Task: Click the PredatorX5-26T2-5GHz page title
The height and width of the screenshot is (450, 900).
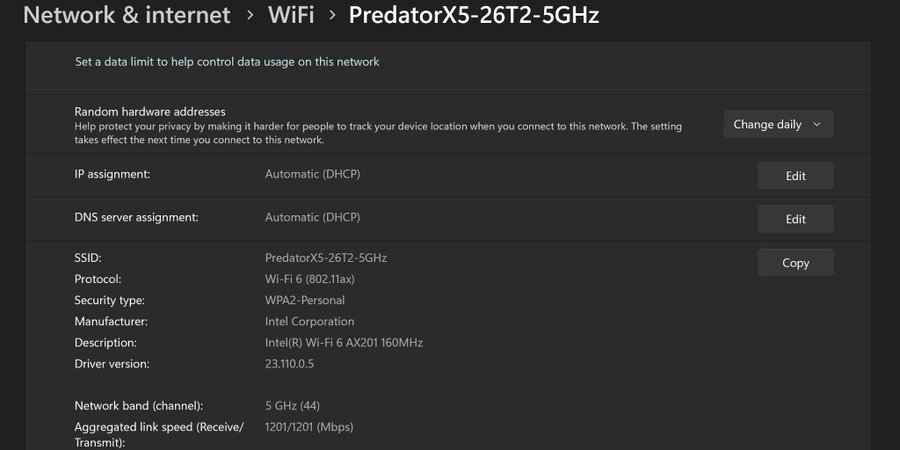Action: point(474,16)
